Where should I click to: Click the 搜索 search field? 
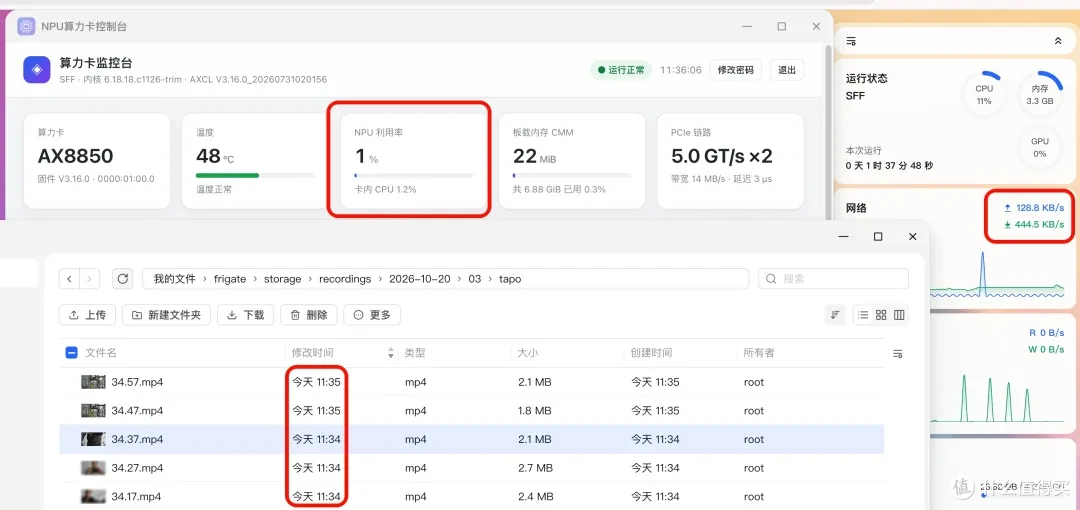tap(833, 279)
